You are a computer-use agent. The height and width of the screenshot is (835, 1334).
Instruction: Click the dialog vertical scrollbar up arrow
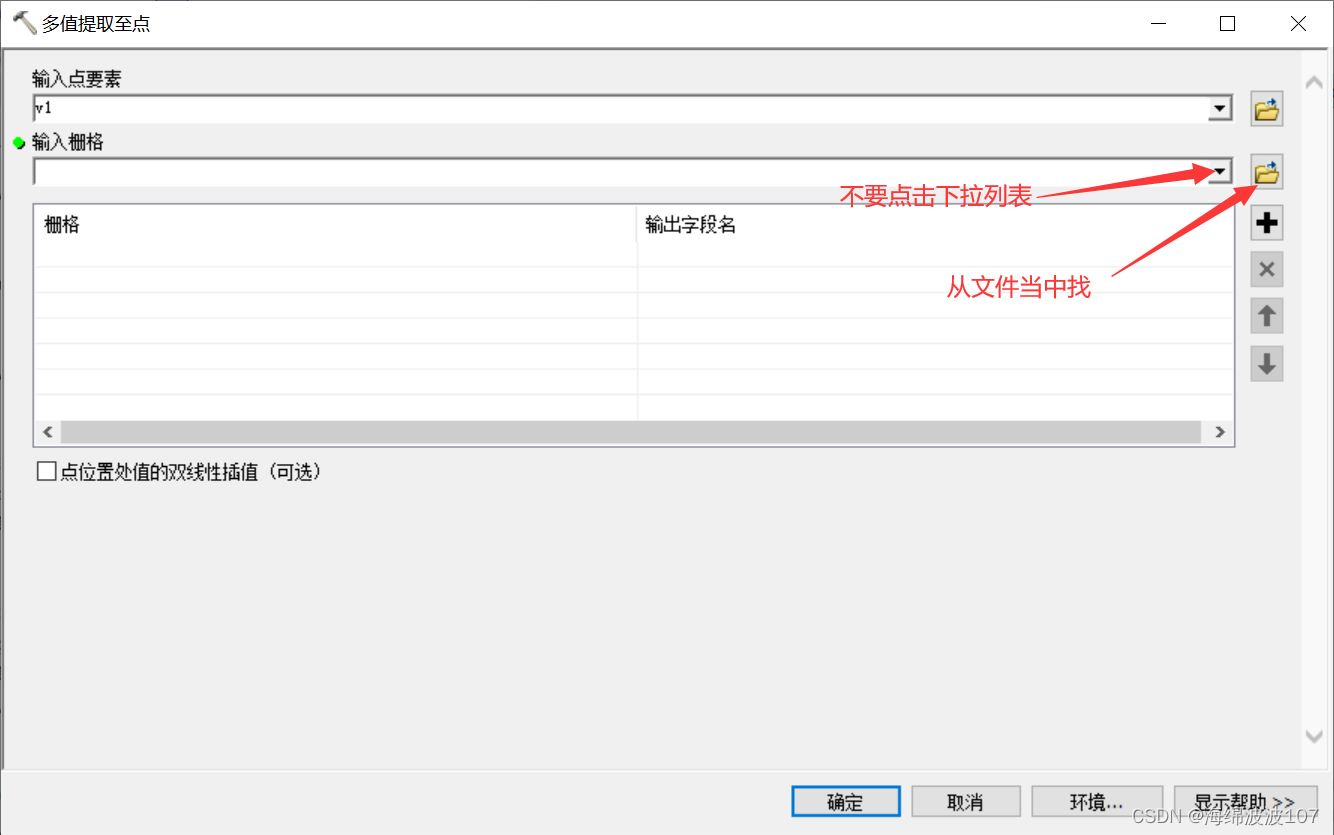point(1315,83)
